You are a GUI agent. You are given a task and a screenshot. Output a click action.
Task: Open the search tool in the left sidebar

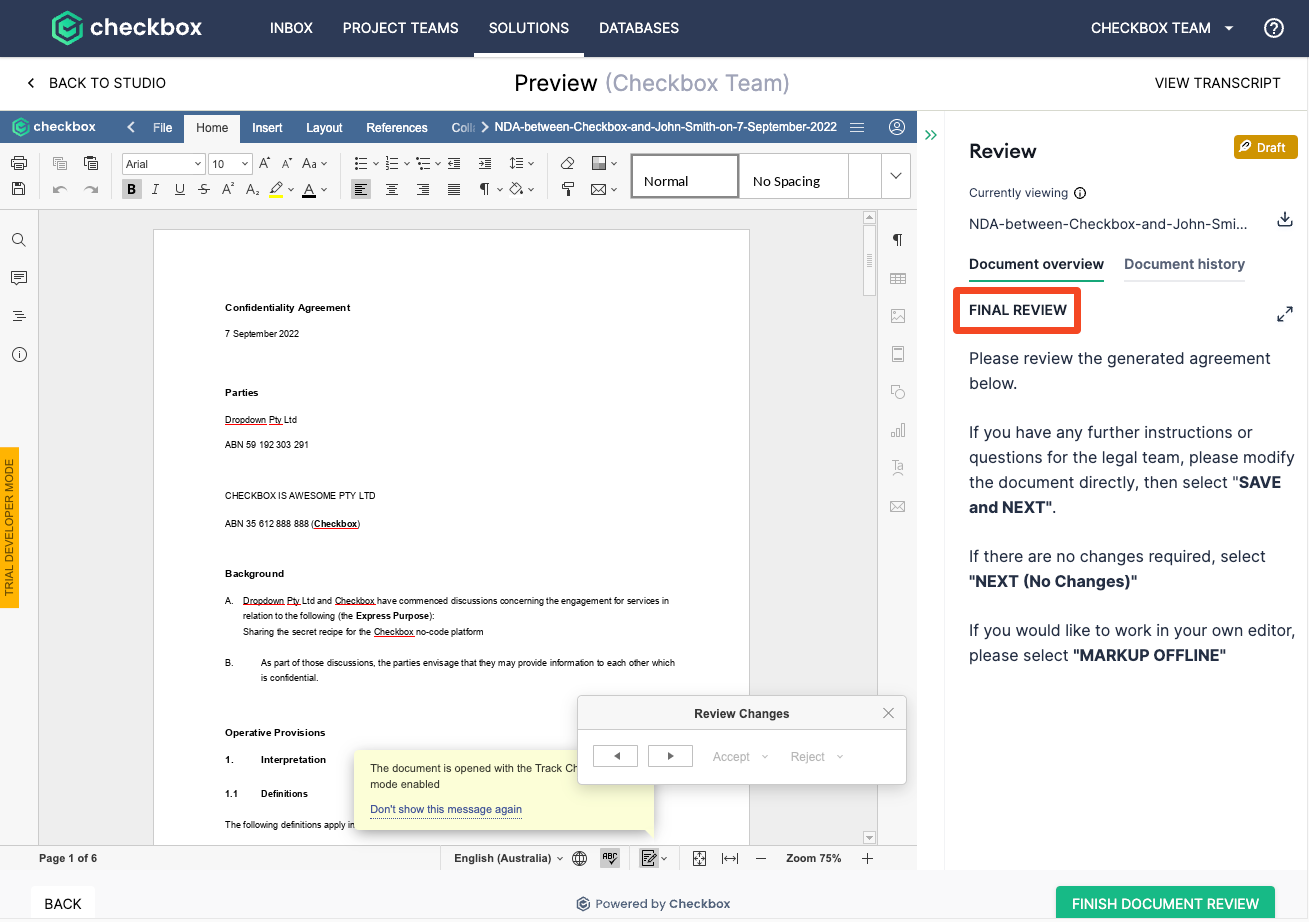(x=19, y=240)
